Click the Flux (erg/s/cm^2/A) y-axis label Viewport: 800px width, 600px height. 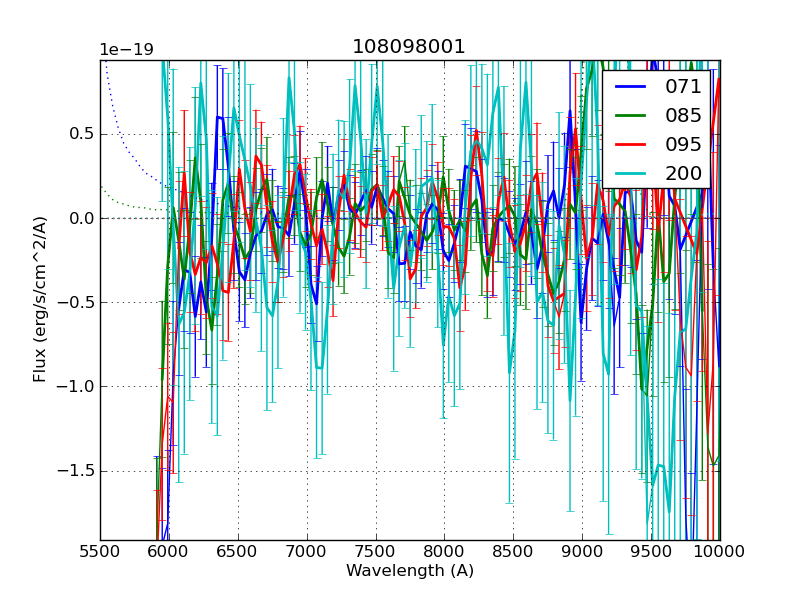point(40,300)
